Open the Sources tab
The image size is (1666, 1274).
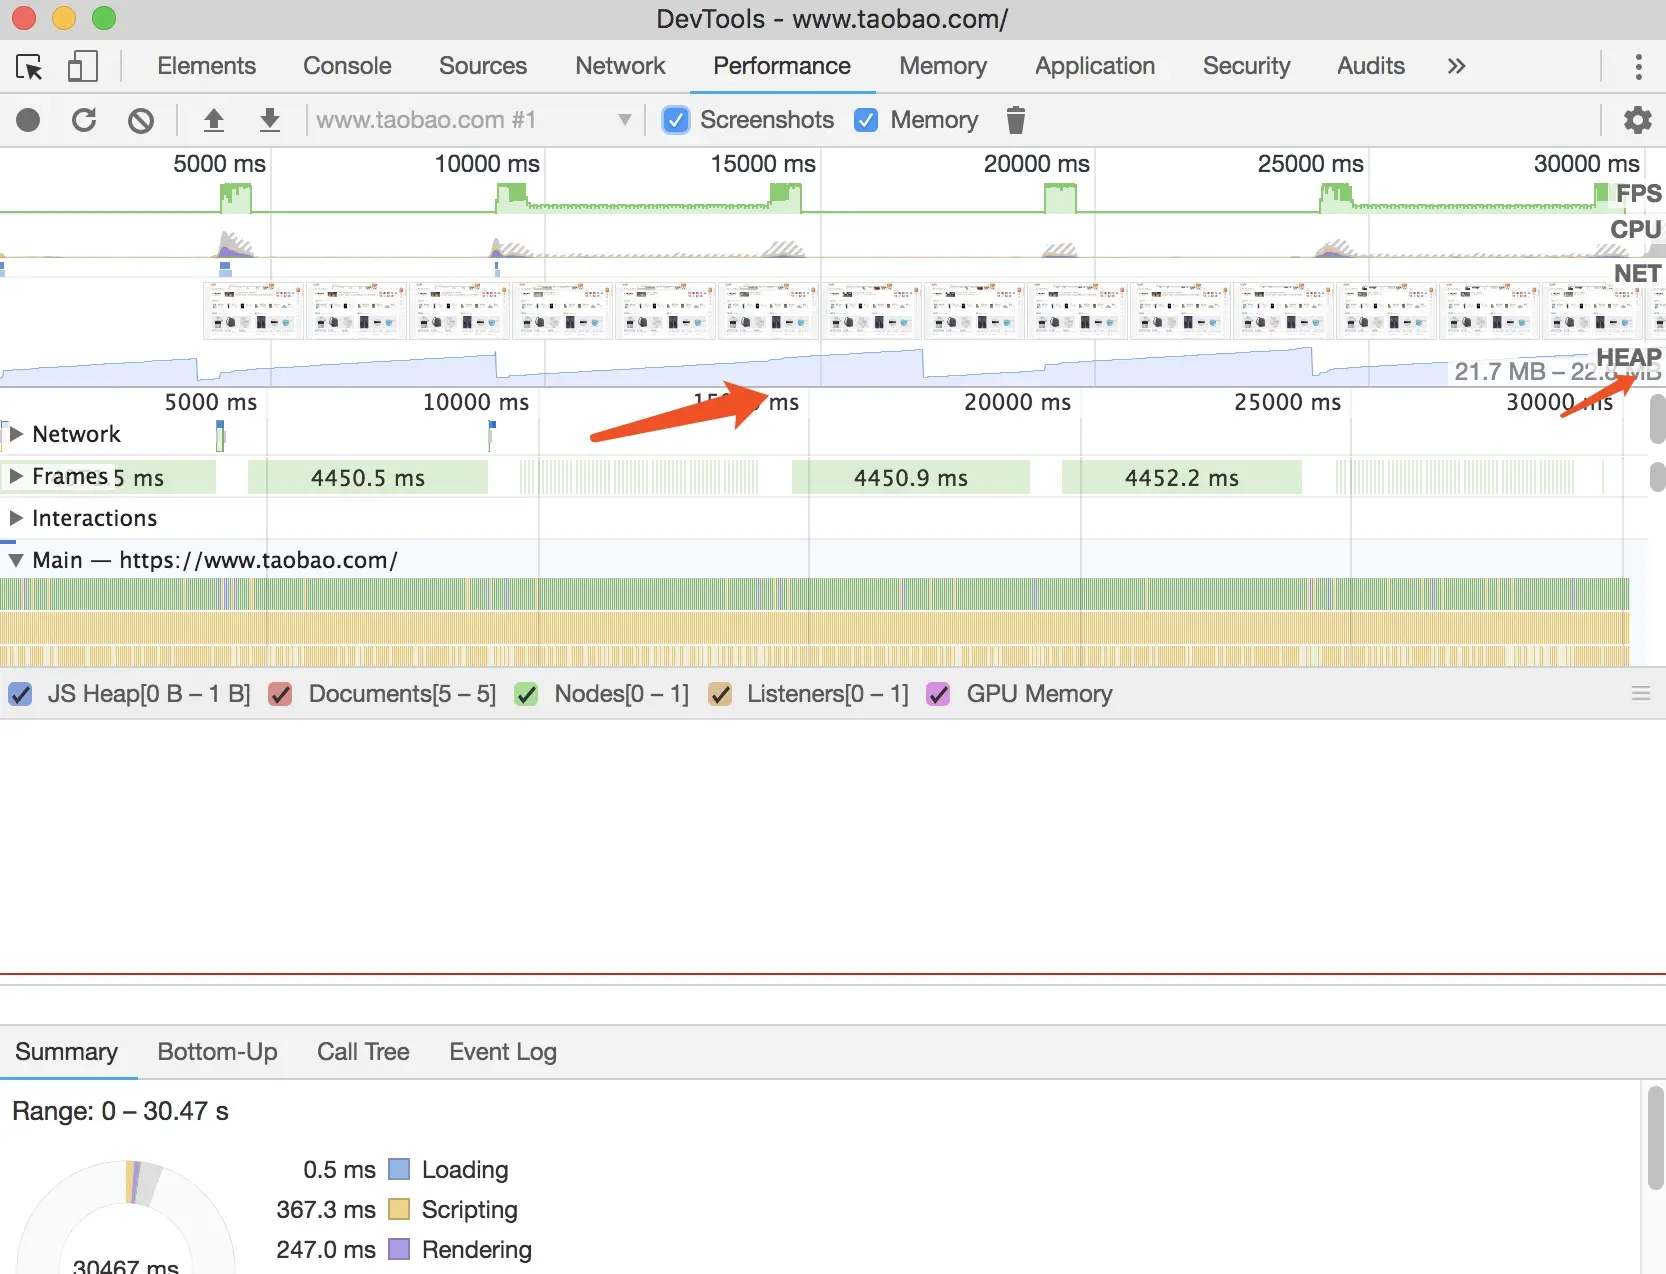point(483,66)
